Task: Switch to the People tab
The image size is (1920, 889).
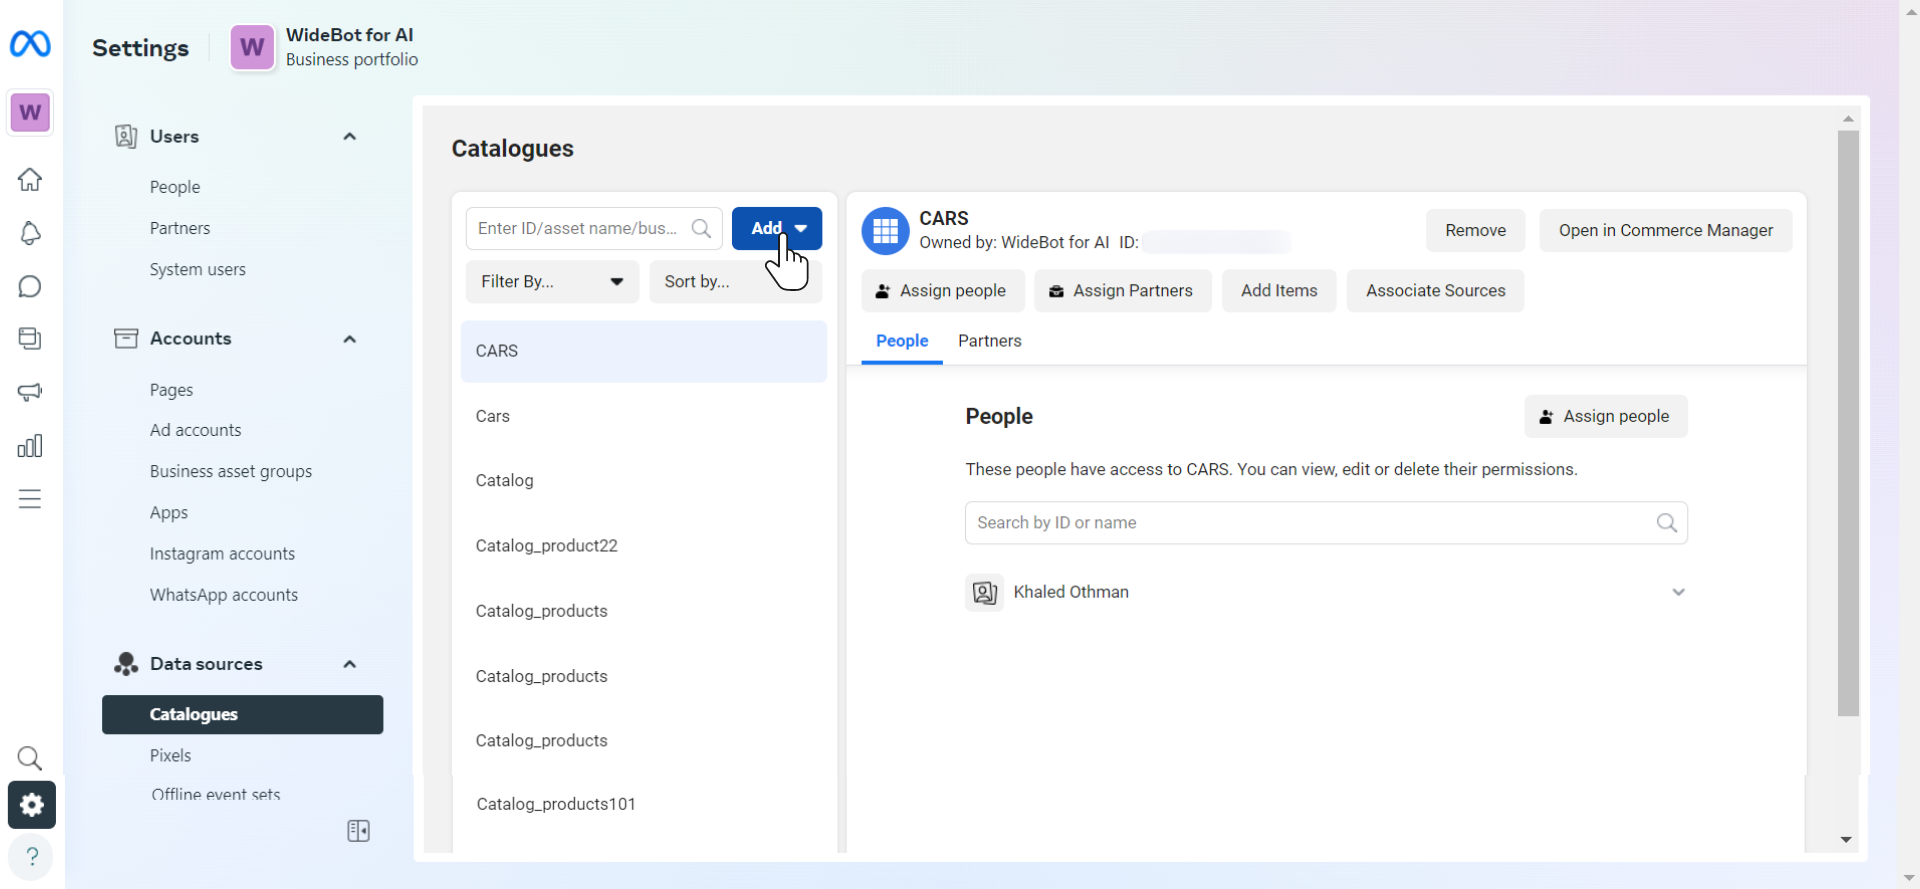Action: pyautogui.click(x=902, y=341)
